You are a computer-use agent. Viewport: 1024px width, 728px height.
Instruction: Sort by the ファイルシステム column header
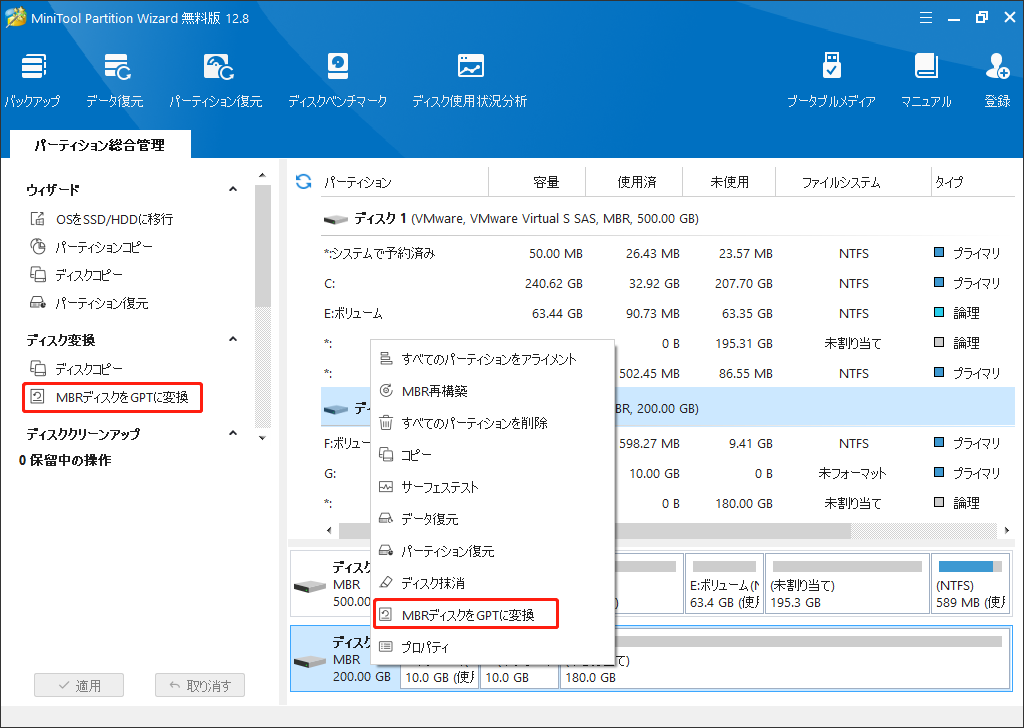854,182
